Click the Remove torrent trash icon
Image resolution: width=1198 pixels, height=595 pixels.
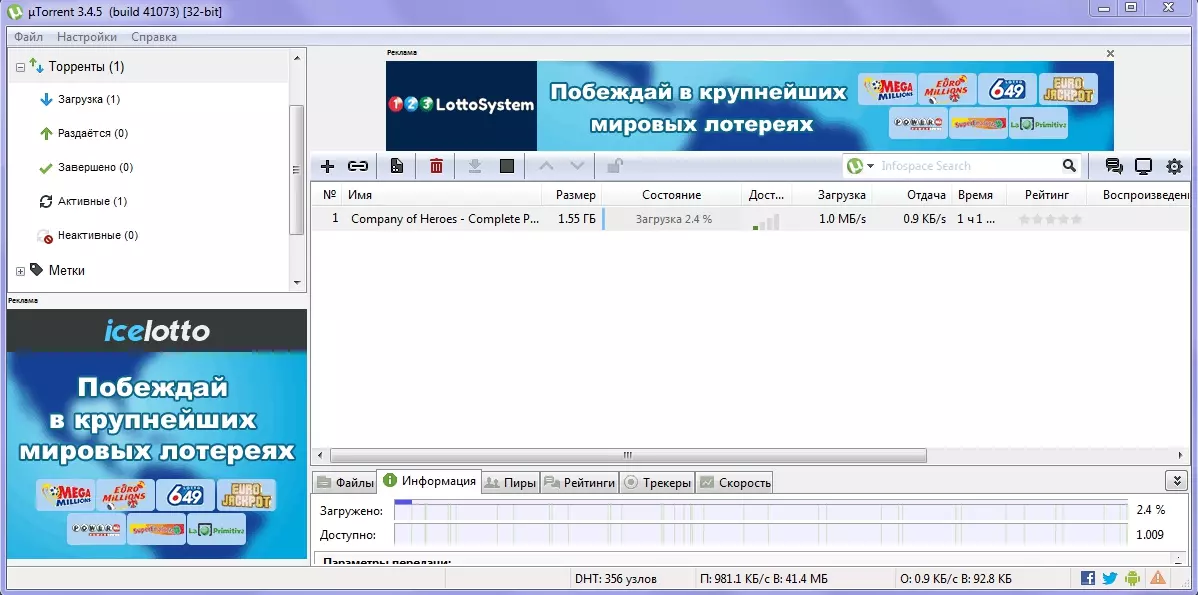[x=436, y=166]
